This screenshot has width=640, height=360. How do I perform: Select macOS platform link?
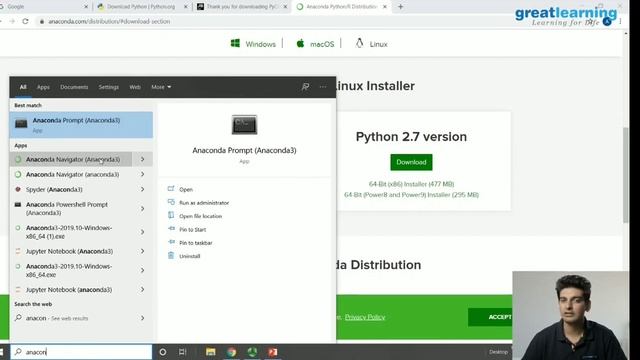pyautogui.click(x=315, y=44)
